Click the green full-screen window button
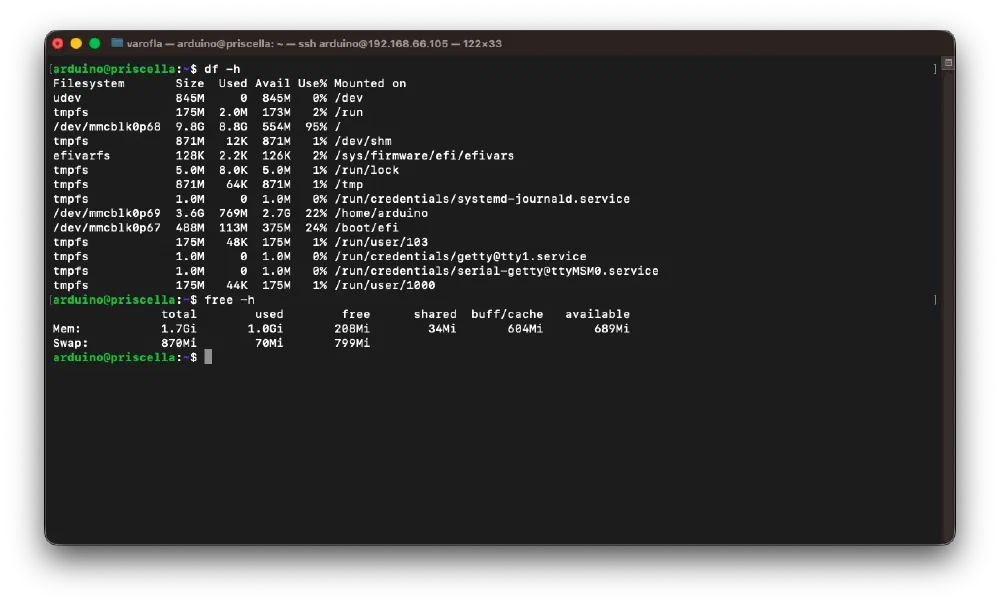The width and height of the screenshot is (1000, 604). tap(95, 43)
